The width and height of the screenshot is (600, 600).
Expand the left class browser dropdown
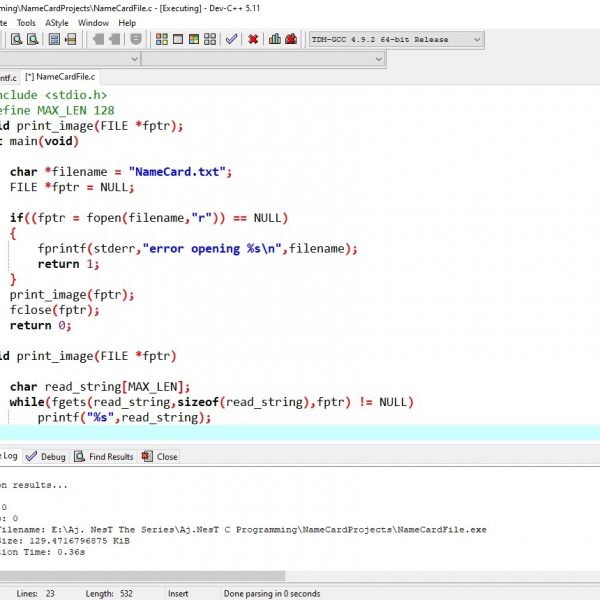133,59
